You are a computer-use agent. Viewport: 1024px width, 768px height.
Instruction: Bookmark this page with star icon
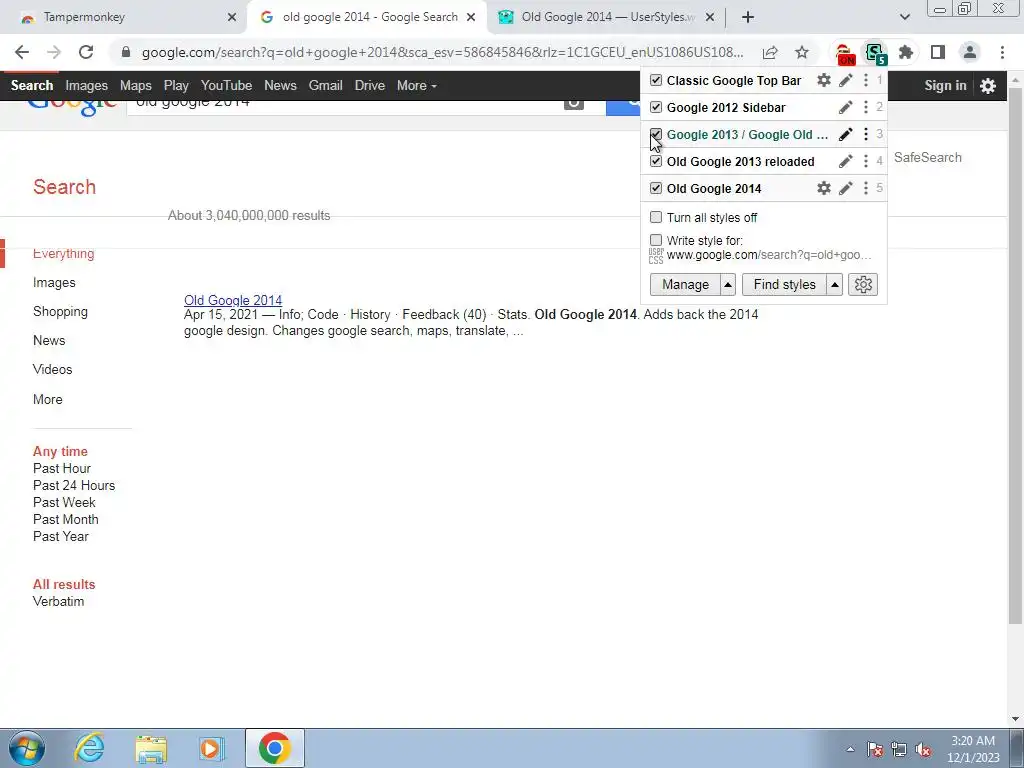802,52
